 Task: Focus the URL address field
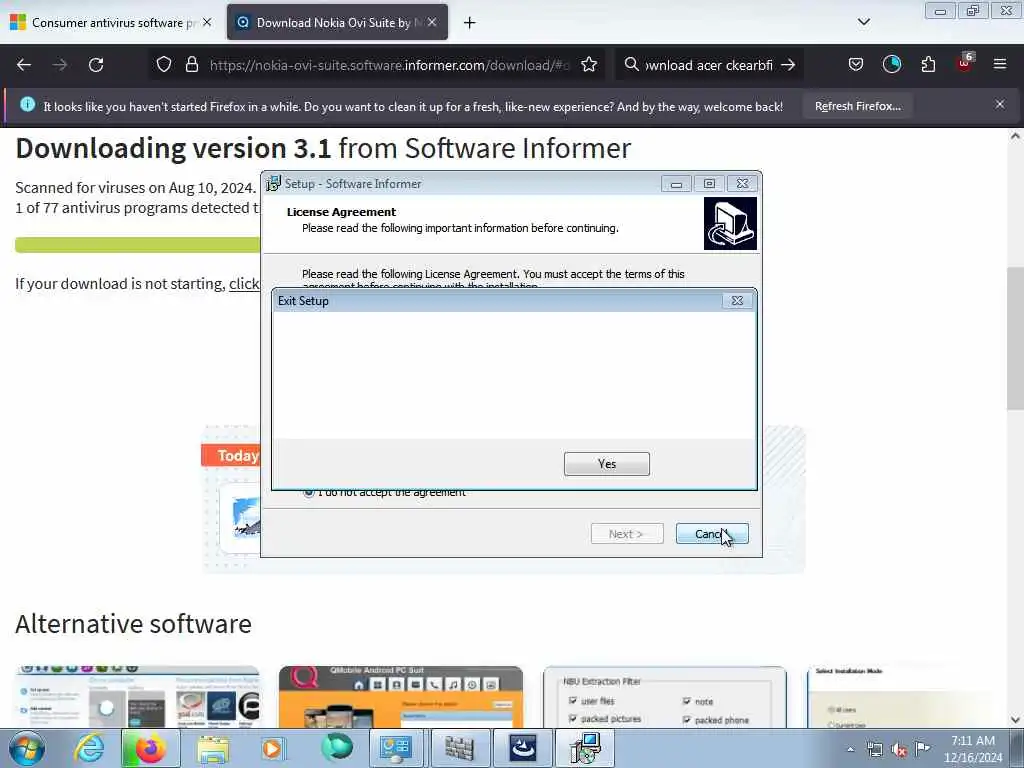click(x=389, y=65)
